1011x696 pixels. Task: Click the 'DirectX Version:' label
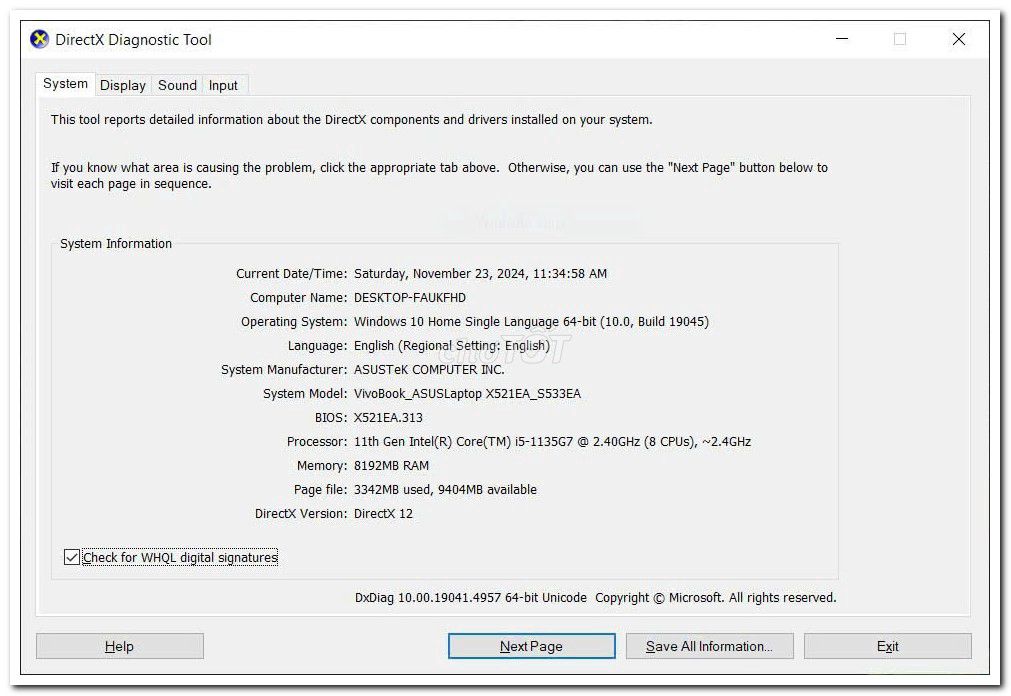pyautogui.click(x=301, y=513)
